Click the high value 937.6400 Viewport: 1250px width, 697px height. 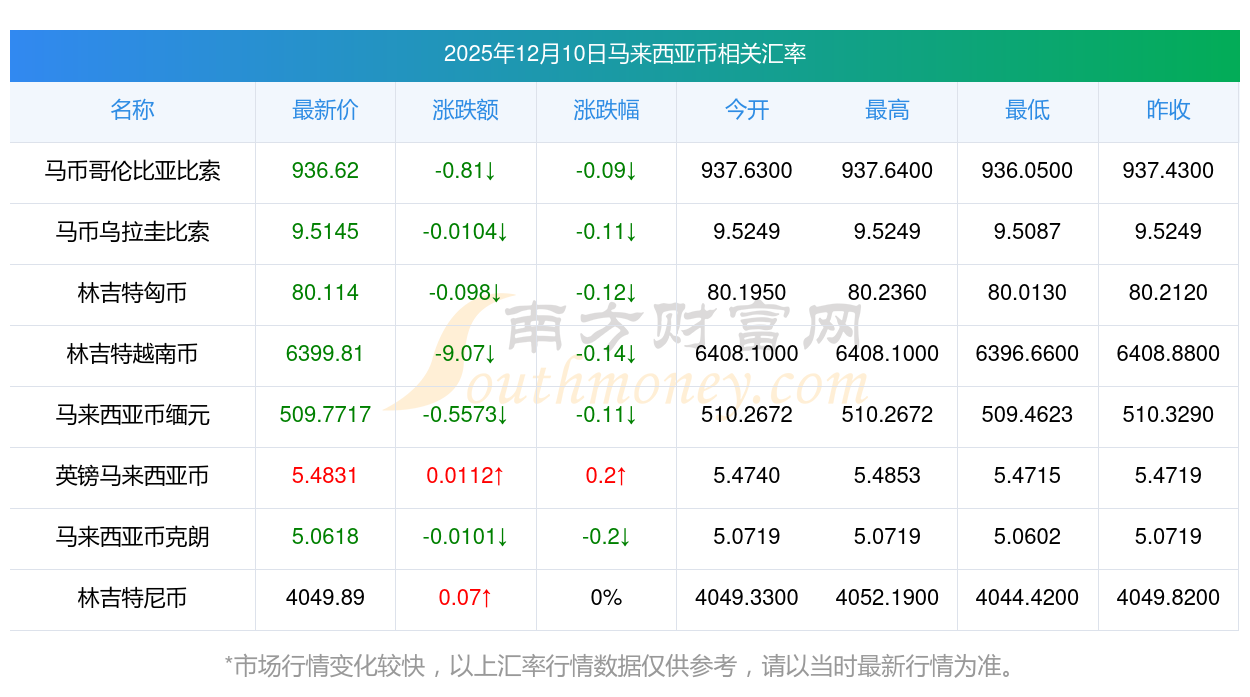point(887,171)
